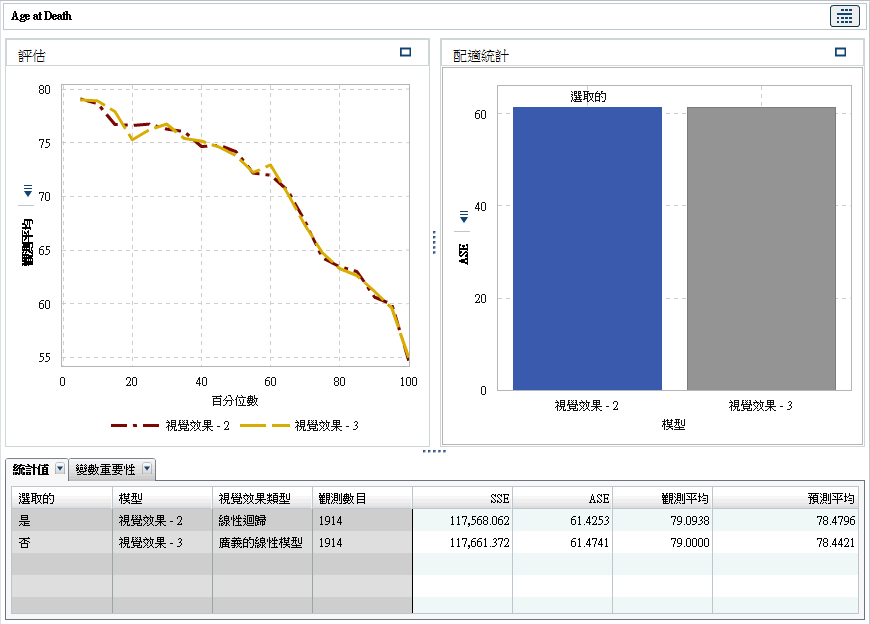
Task: Sort by the SSE column header
Action: click(x=461, y=498)
